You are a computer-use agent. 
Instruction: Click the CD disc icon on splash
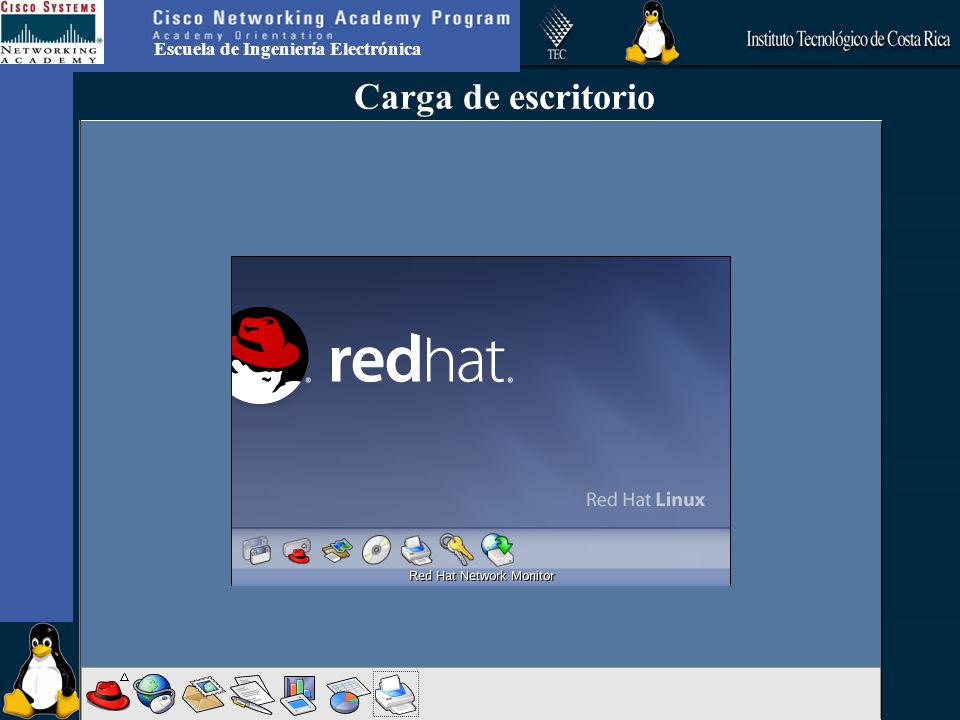click(x=376, y=550)
